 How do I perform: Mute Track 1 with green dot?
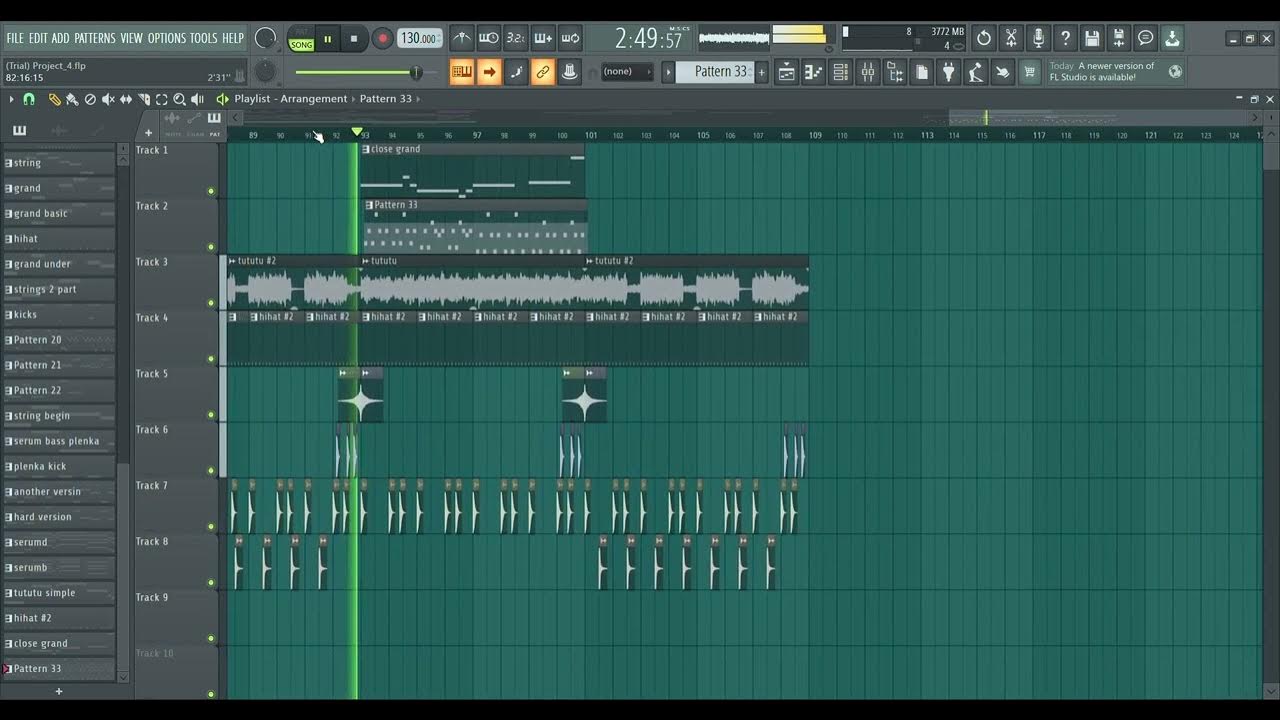coord(211,191)
